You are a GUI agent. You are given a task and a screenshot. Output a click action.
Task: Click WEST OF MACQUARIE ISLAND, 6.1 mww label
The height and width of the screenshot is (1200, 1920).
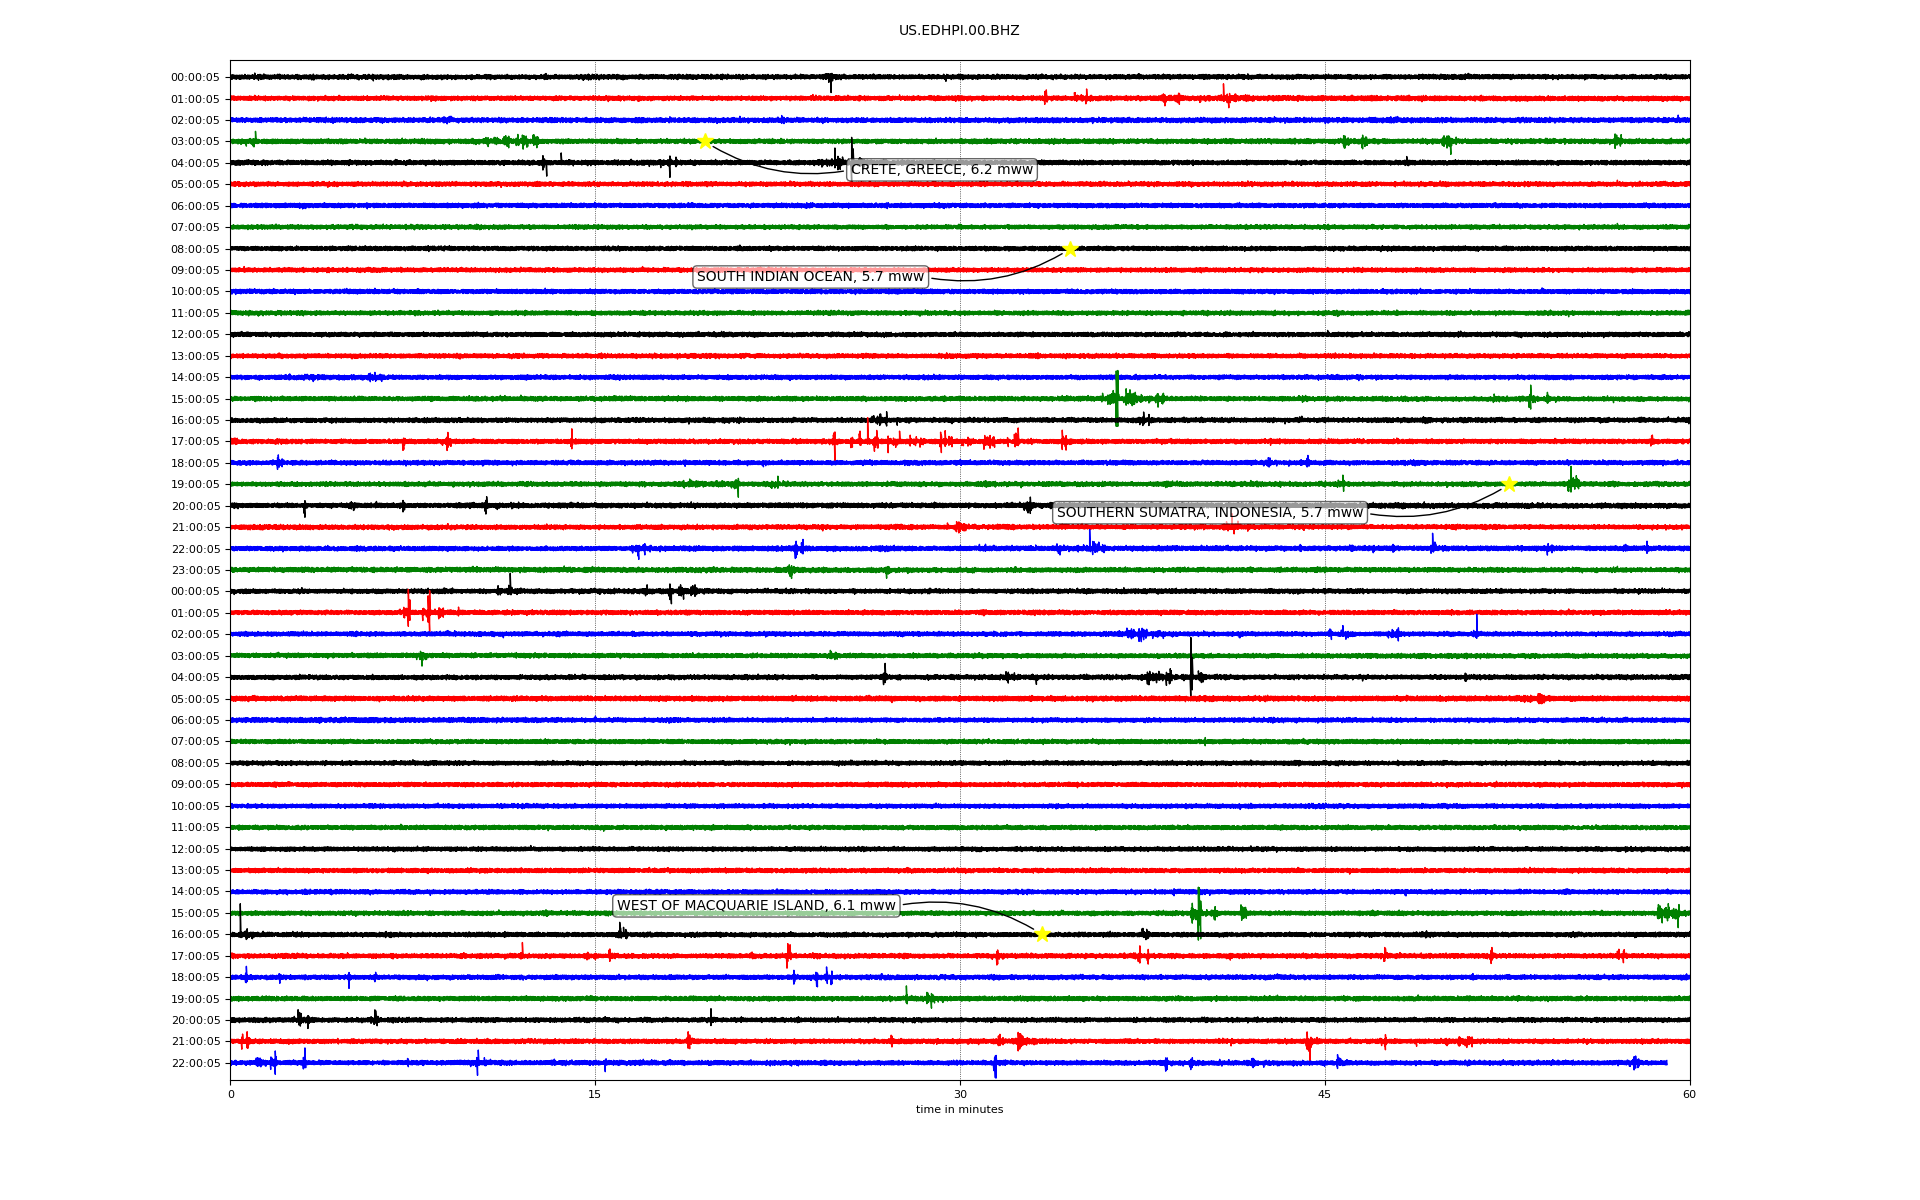click(x=756, y=906)
